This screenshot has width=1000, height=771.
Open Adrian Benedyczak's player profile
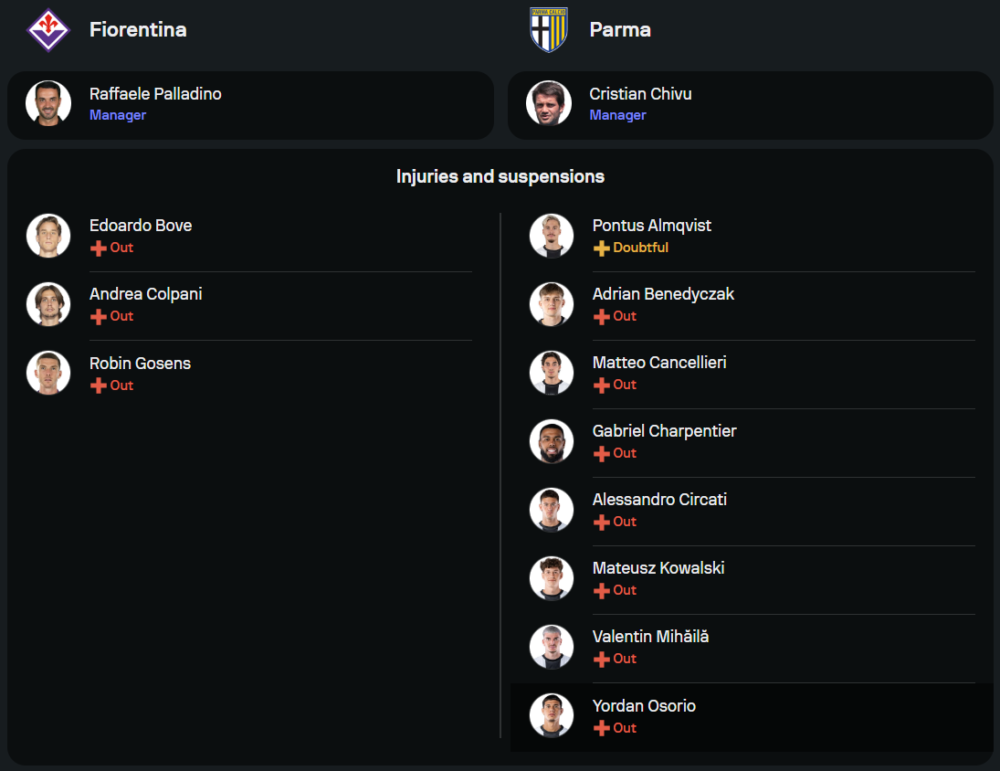(663, 295)
